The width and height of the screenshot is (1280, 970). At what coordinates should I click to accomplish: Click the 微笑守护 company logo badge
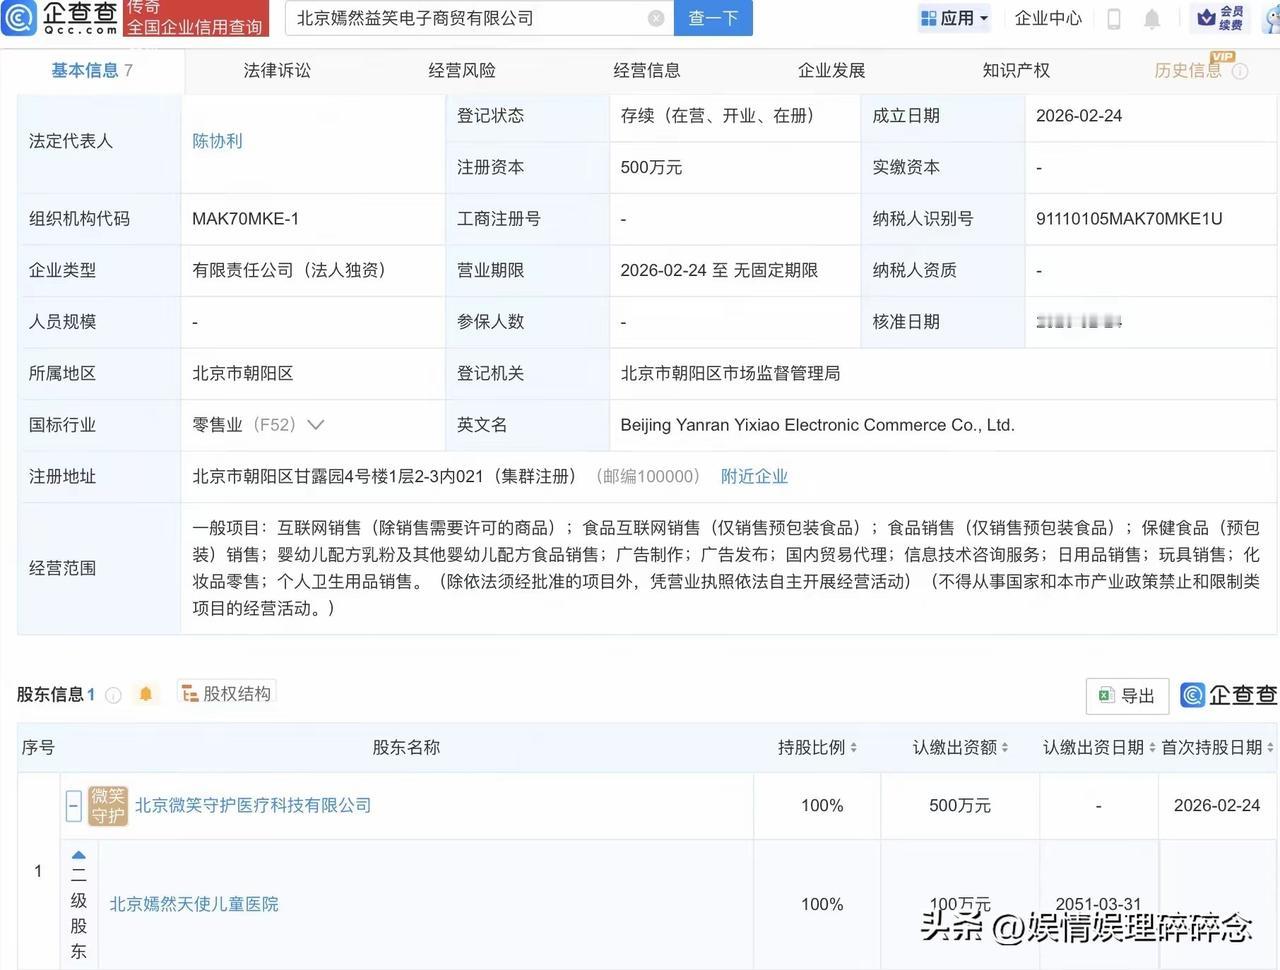[x=108, y=806]
